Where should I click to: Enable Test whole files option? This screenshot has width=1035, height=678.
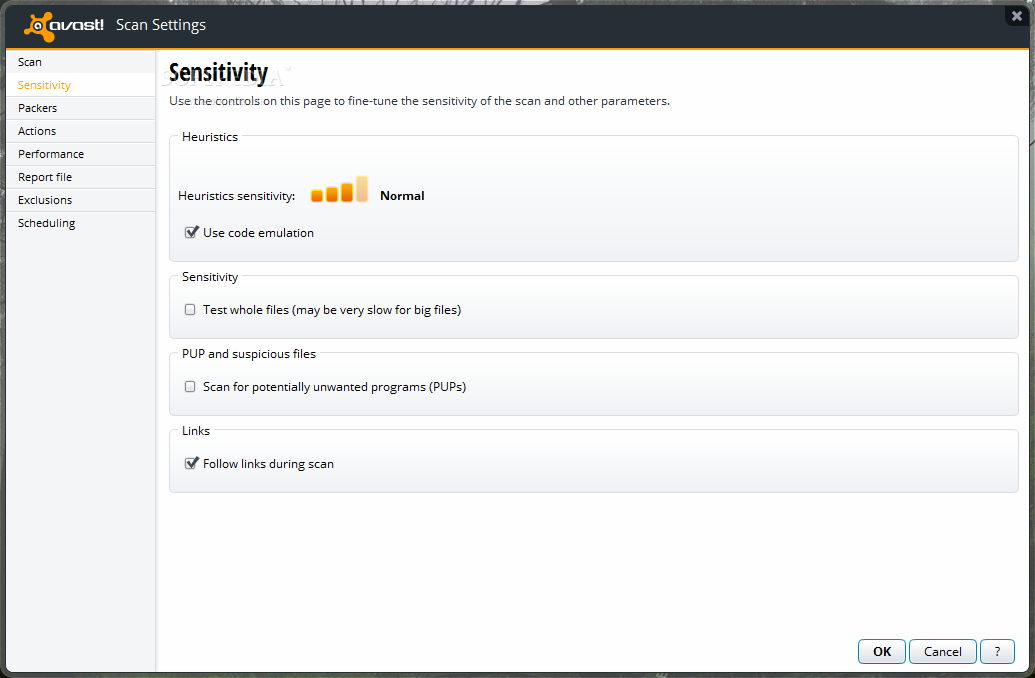click(190, 310)
